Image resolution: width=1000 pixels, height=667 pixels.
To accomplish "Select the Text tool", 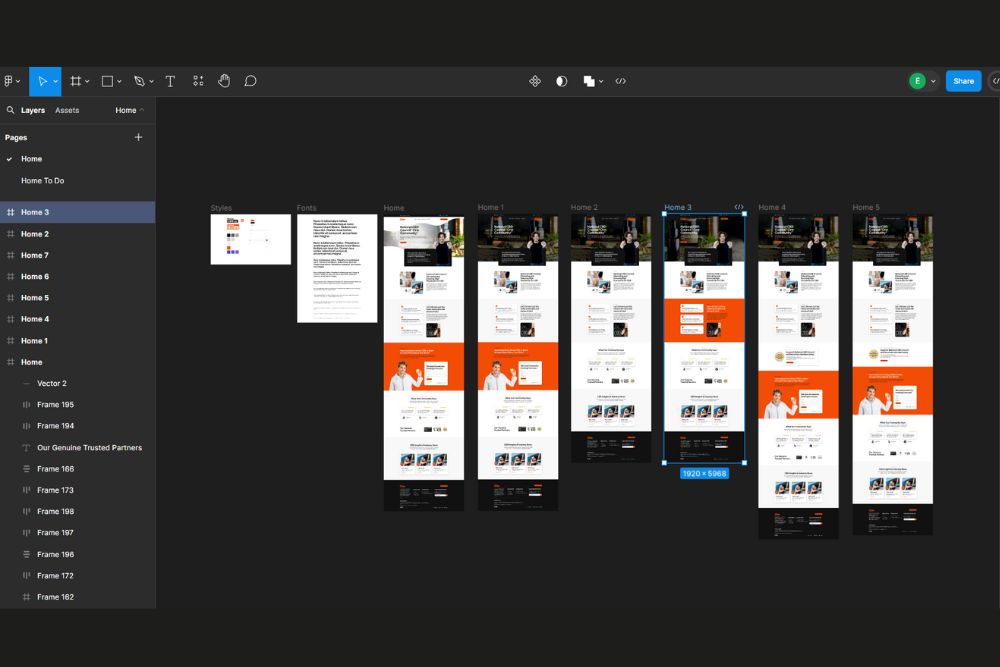I will [170, 81].
